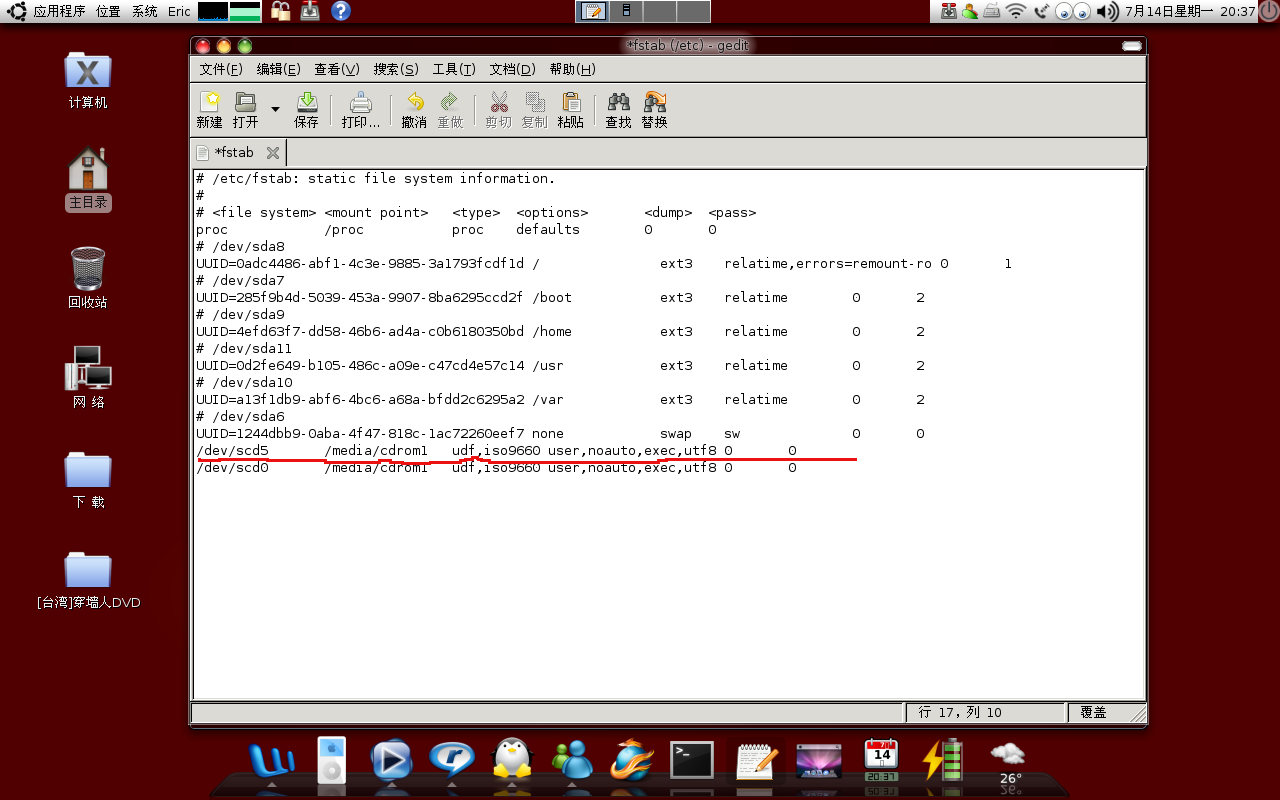Select the *fstab document tab
Screen dimensions: 1280x800
point(234,153)
